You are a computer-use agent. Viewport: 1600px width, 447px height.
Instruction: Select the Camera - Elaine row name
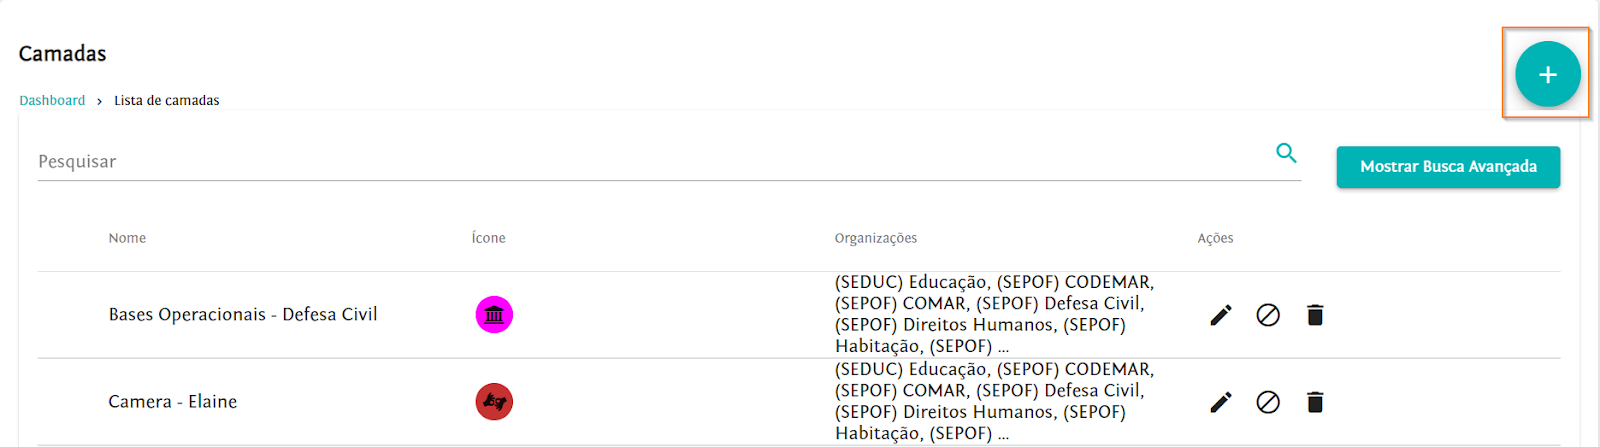tap(173, 402)
